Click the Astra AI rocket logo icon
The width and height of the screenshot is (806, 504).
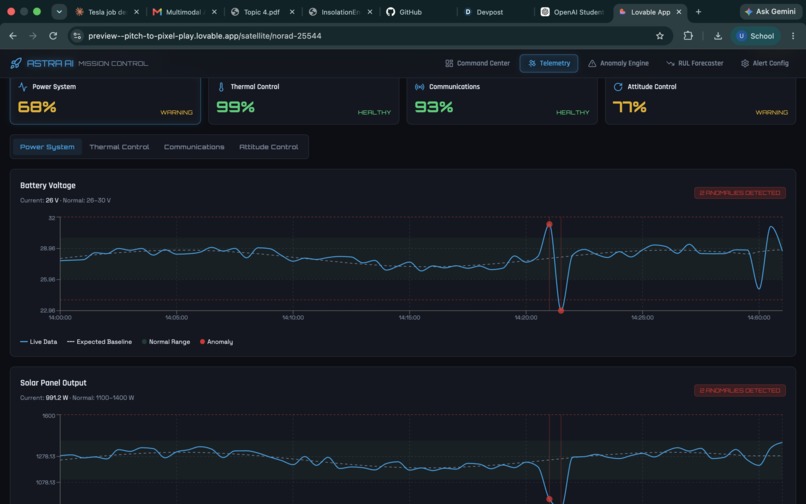(16, 63)
